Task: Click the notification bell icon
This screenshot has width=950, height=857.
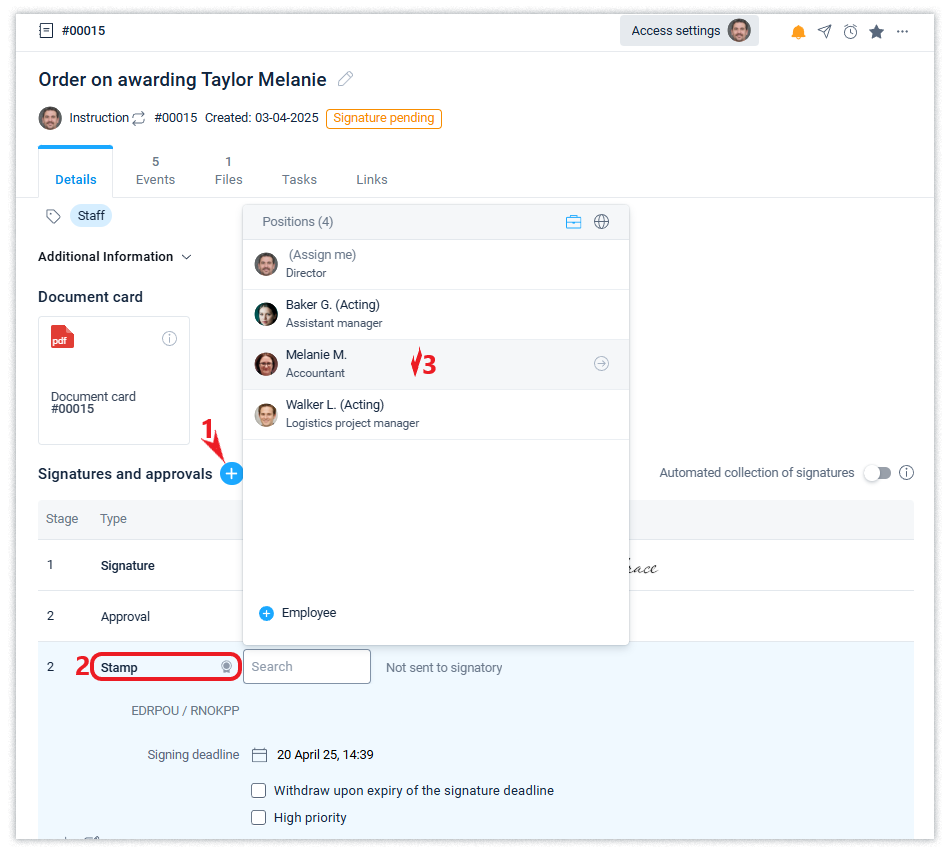Action: [x=798, y=32]
